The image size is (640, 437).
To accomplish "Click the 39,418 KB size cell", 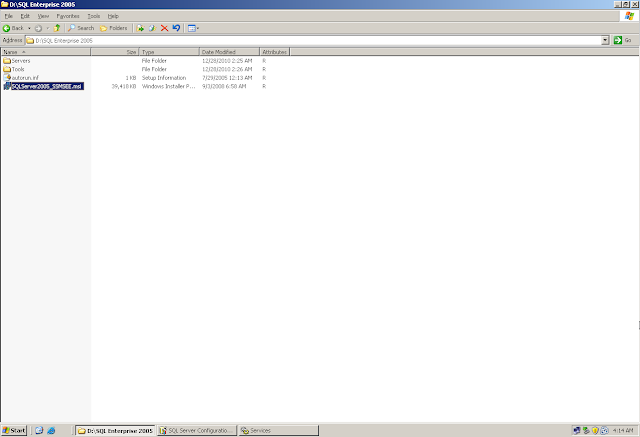I will coord(124,86).
